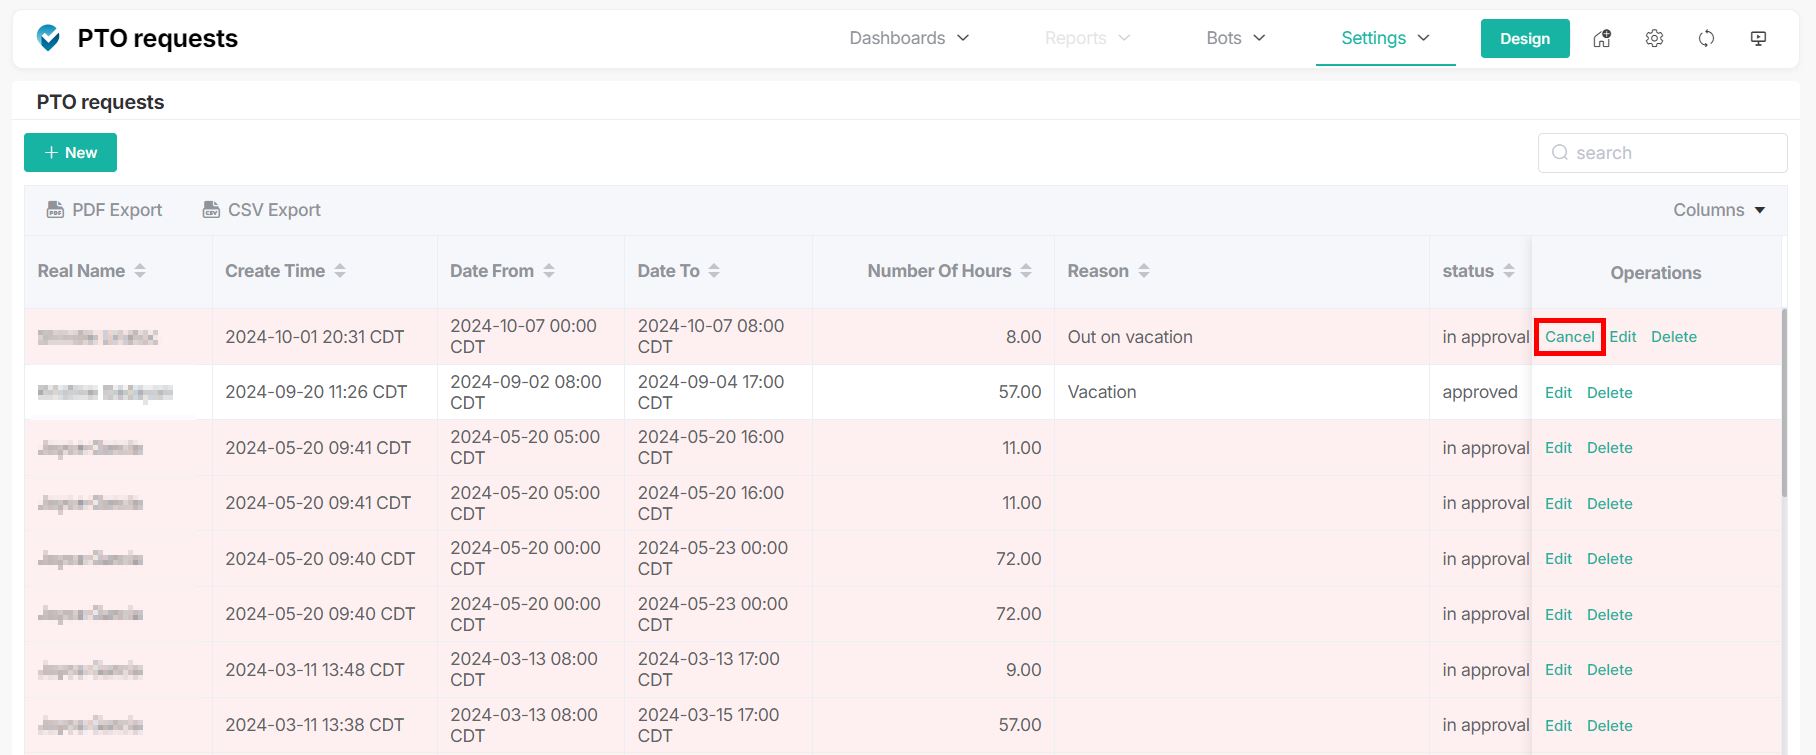Viewport: 1816px width, 755px height.
Task: Click the app logo beside PTO requests
Action: [x=48, y=38]
